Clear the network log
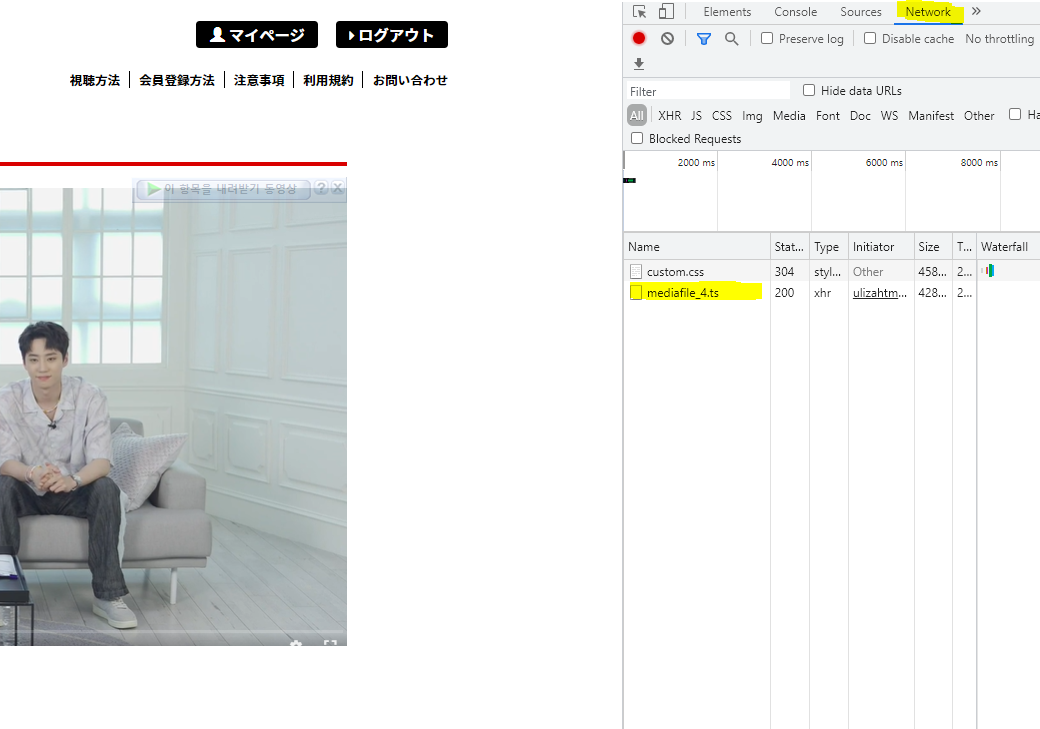Viewport: 1040px width, 729px height. click(667, 38)
